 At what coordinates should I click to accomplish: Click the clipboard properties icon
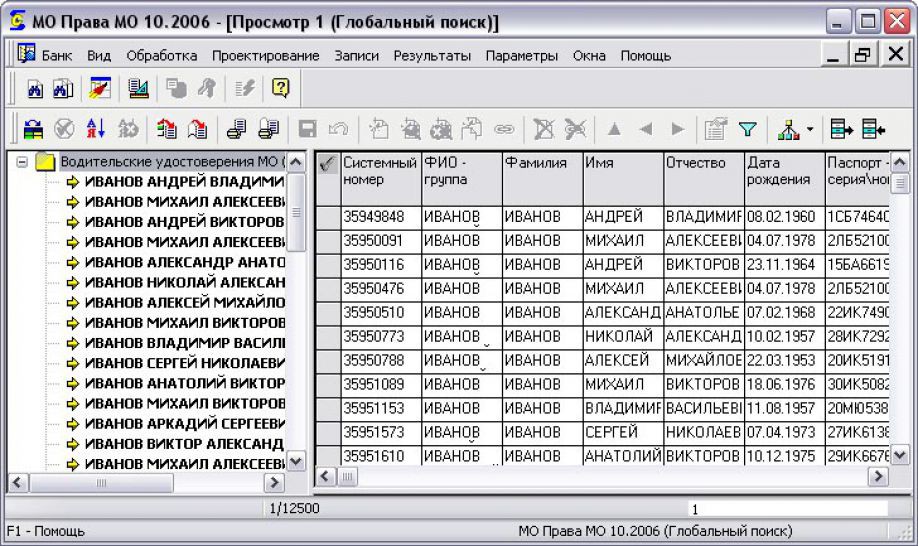(715, 129)
